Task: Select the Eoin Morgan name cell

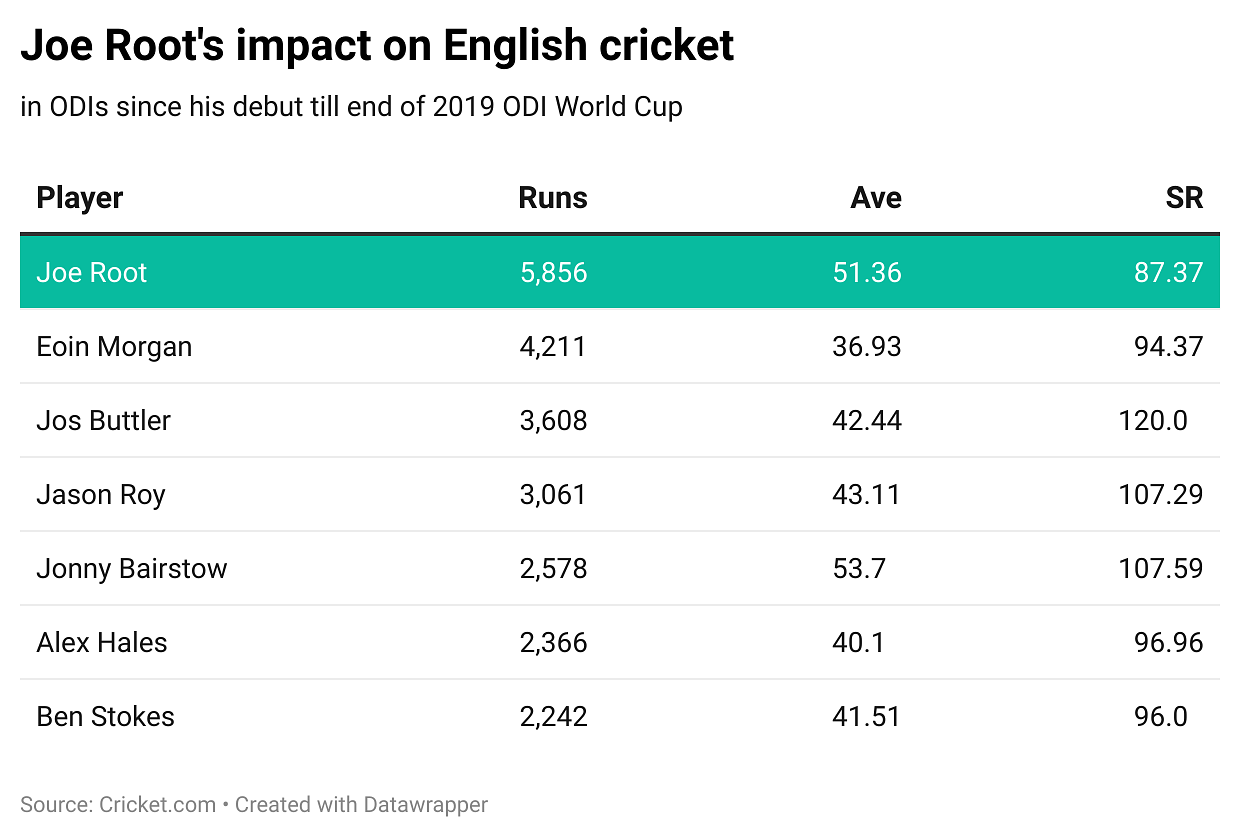Action: click(114, 347)
